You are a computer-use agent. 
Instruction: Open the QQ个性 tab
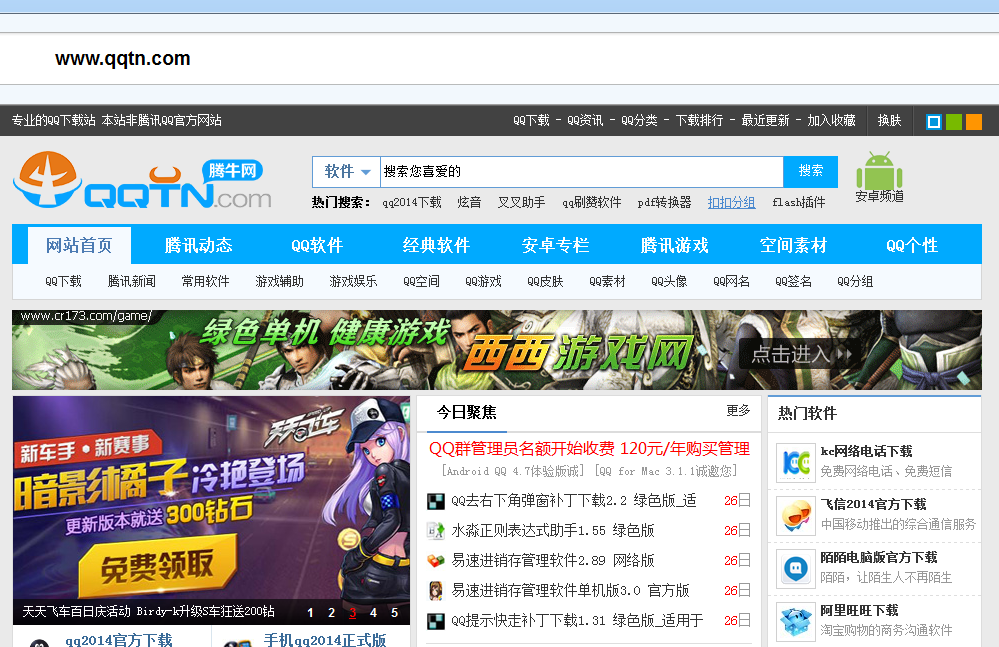click(912, 245)
